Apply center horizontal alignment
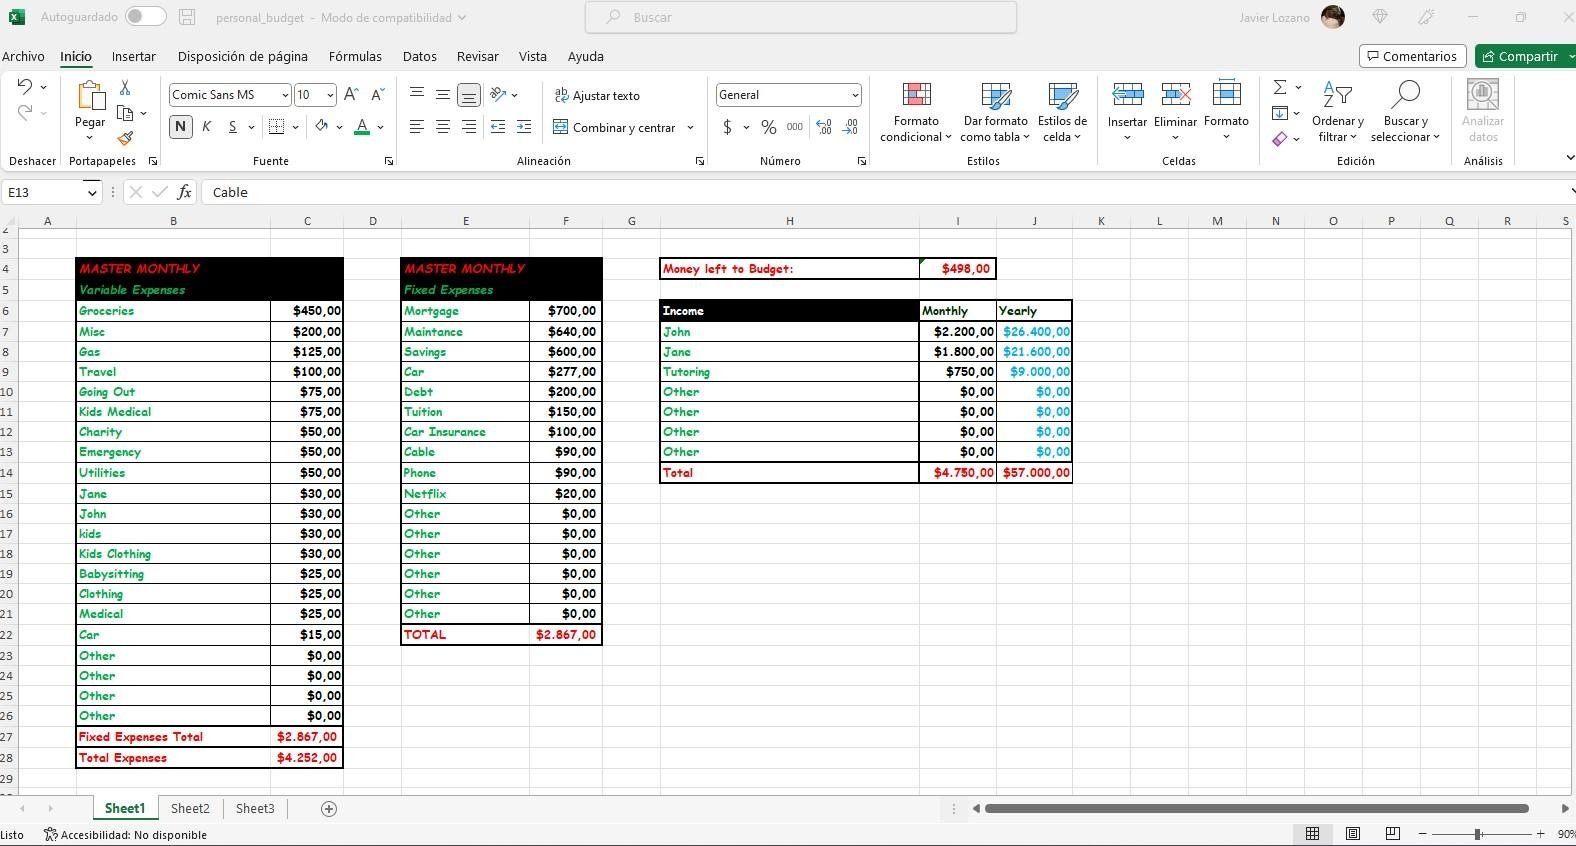This screenshot has height=846, width=1576. [x=442, y=127]
